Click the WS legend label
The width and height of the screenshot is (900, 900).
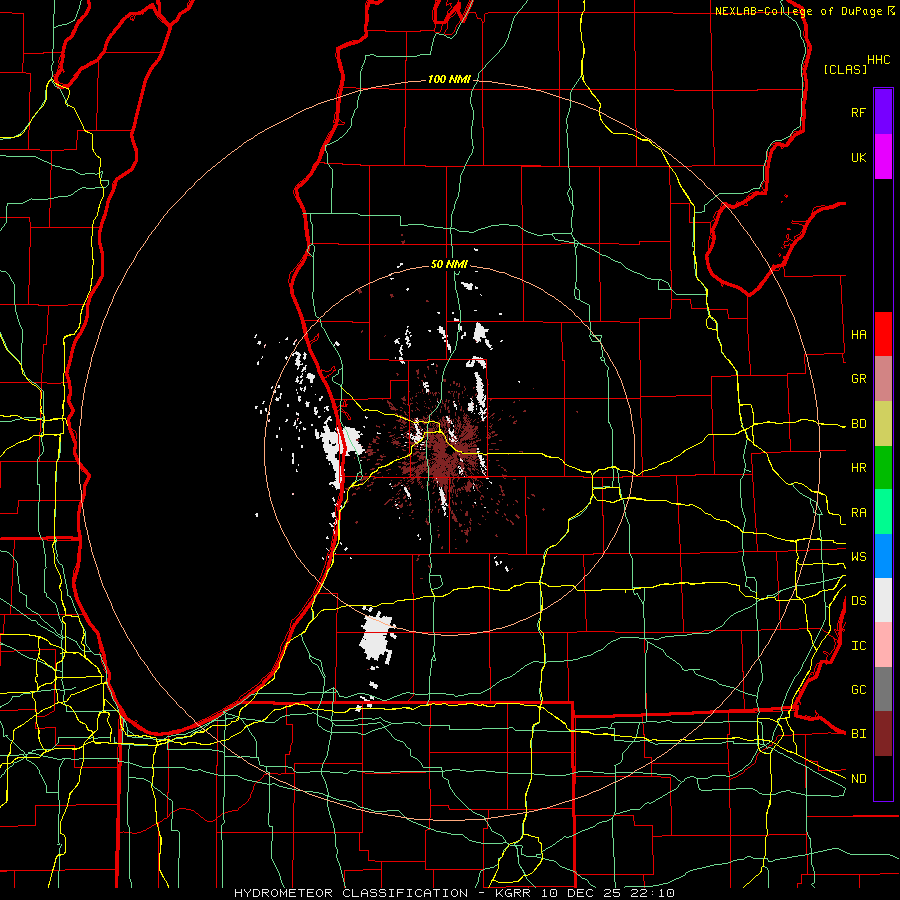(858, 557)
